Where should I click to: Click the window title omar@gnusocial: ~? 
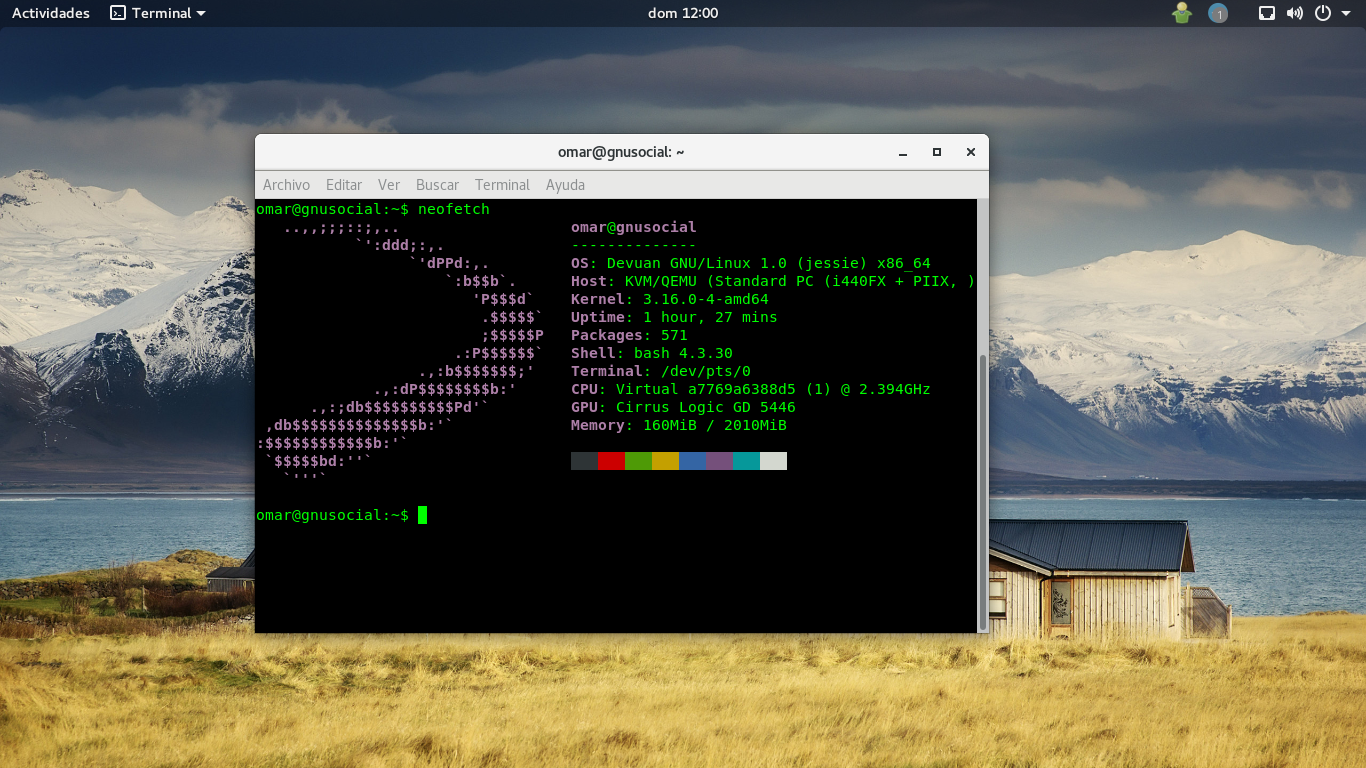(621, 152)
